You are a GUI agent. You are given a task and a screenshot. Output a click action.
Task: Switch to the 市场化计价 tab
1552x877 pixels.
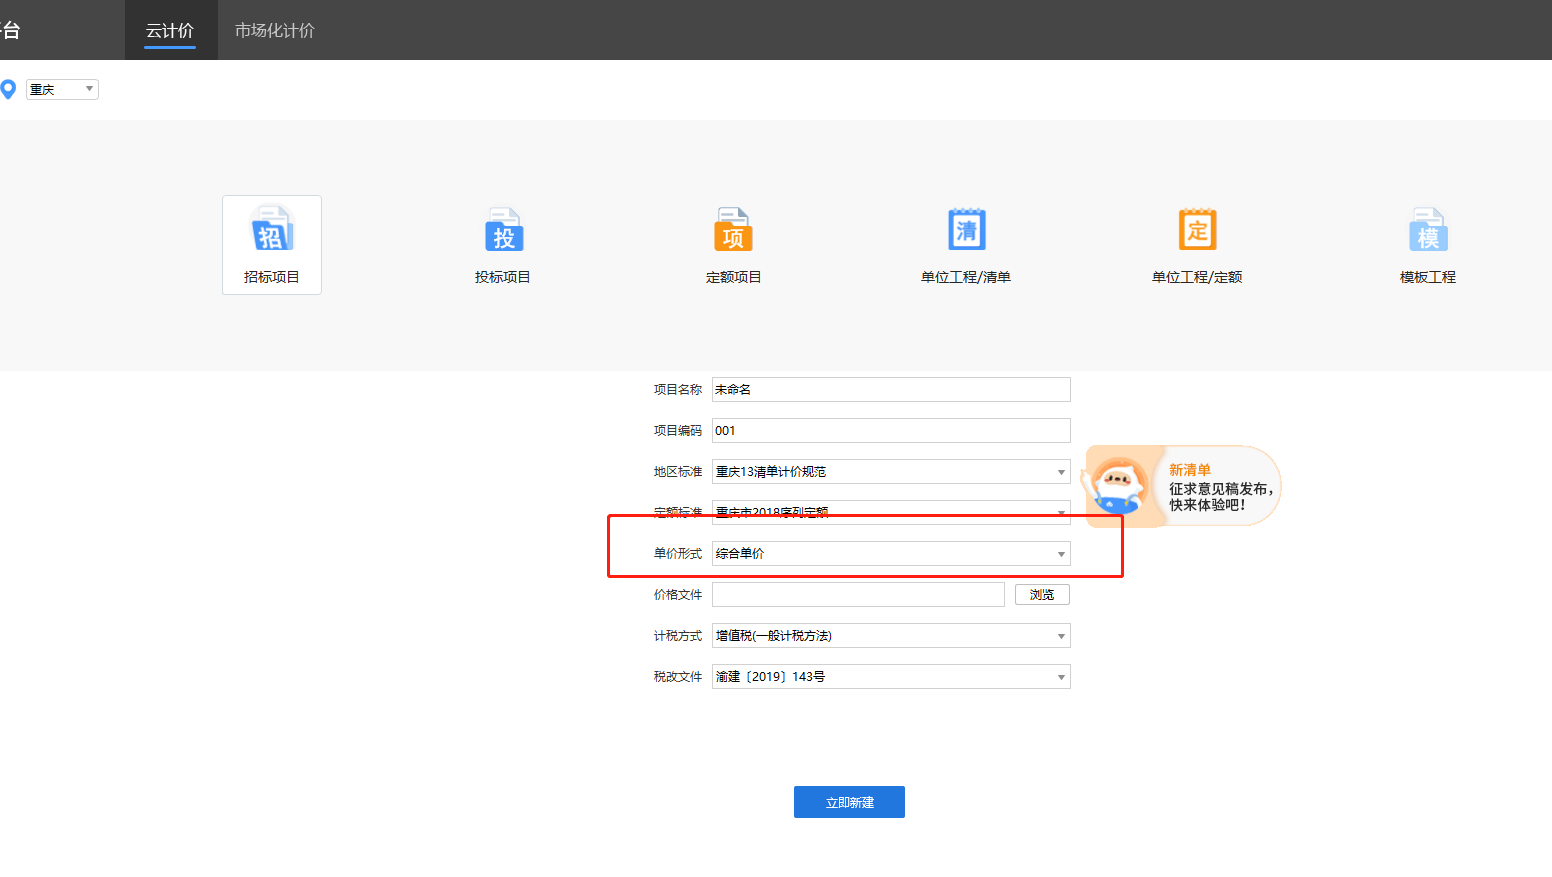click(274, 30)
